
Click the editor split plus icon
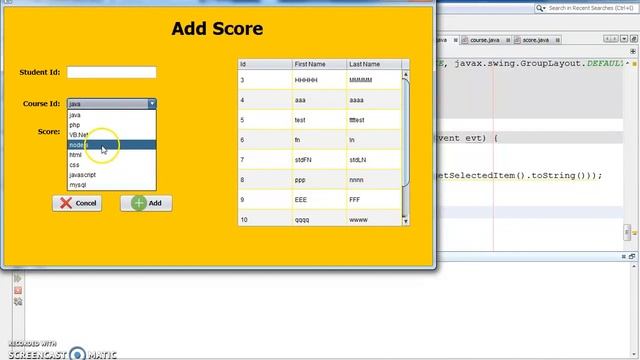[633, 51]
